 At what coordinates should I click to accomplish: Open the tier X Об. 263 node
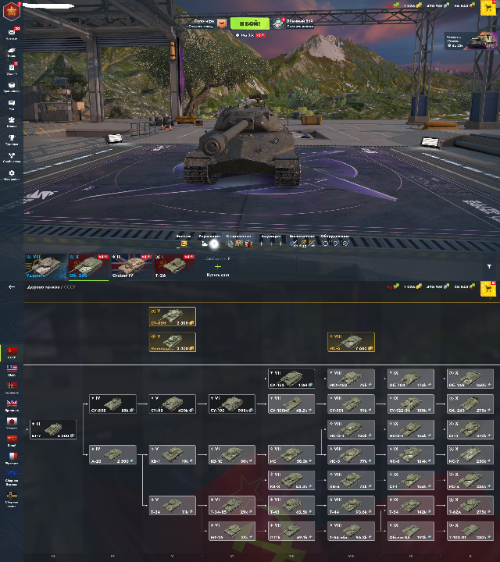click(470, 404)
